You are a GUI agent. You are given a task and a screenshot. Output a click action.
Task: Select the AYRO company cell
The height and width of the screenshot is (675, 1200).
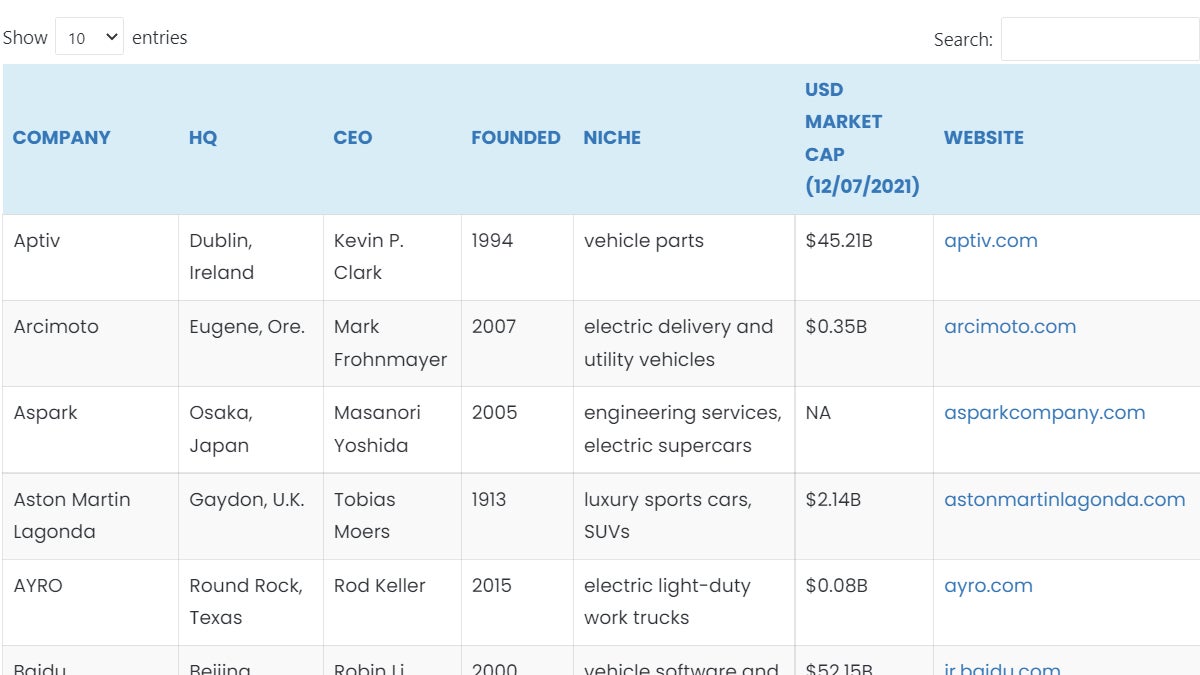(90, 602)
